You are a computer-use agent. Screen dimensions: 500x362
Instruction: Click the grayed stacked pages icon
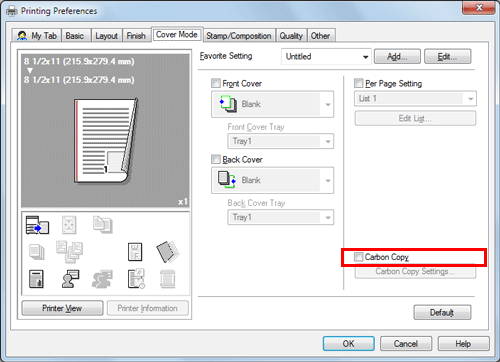[36, 252]
